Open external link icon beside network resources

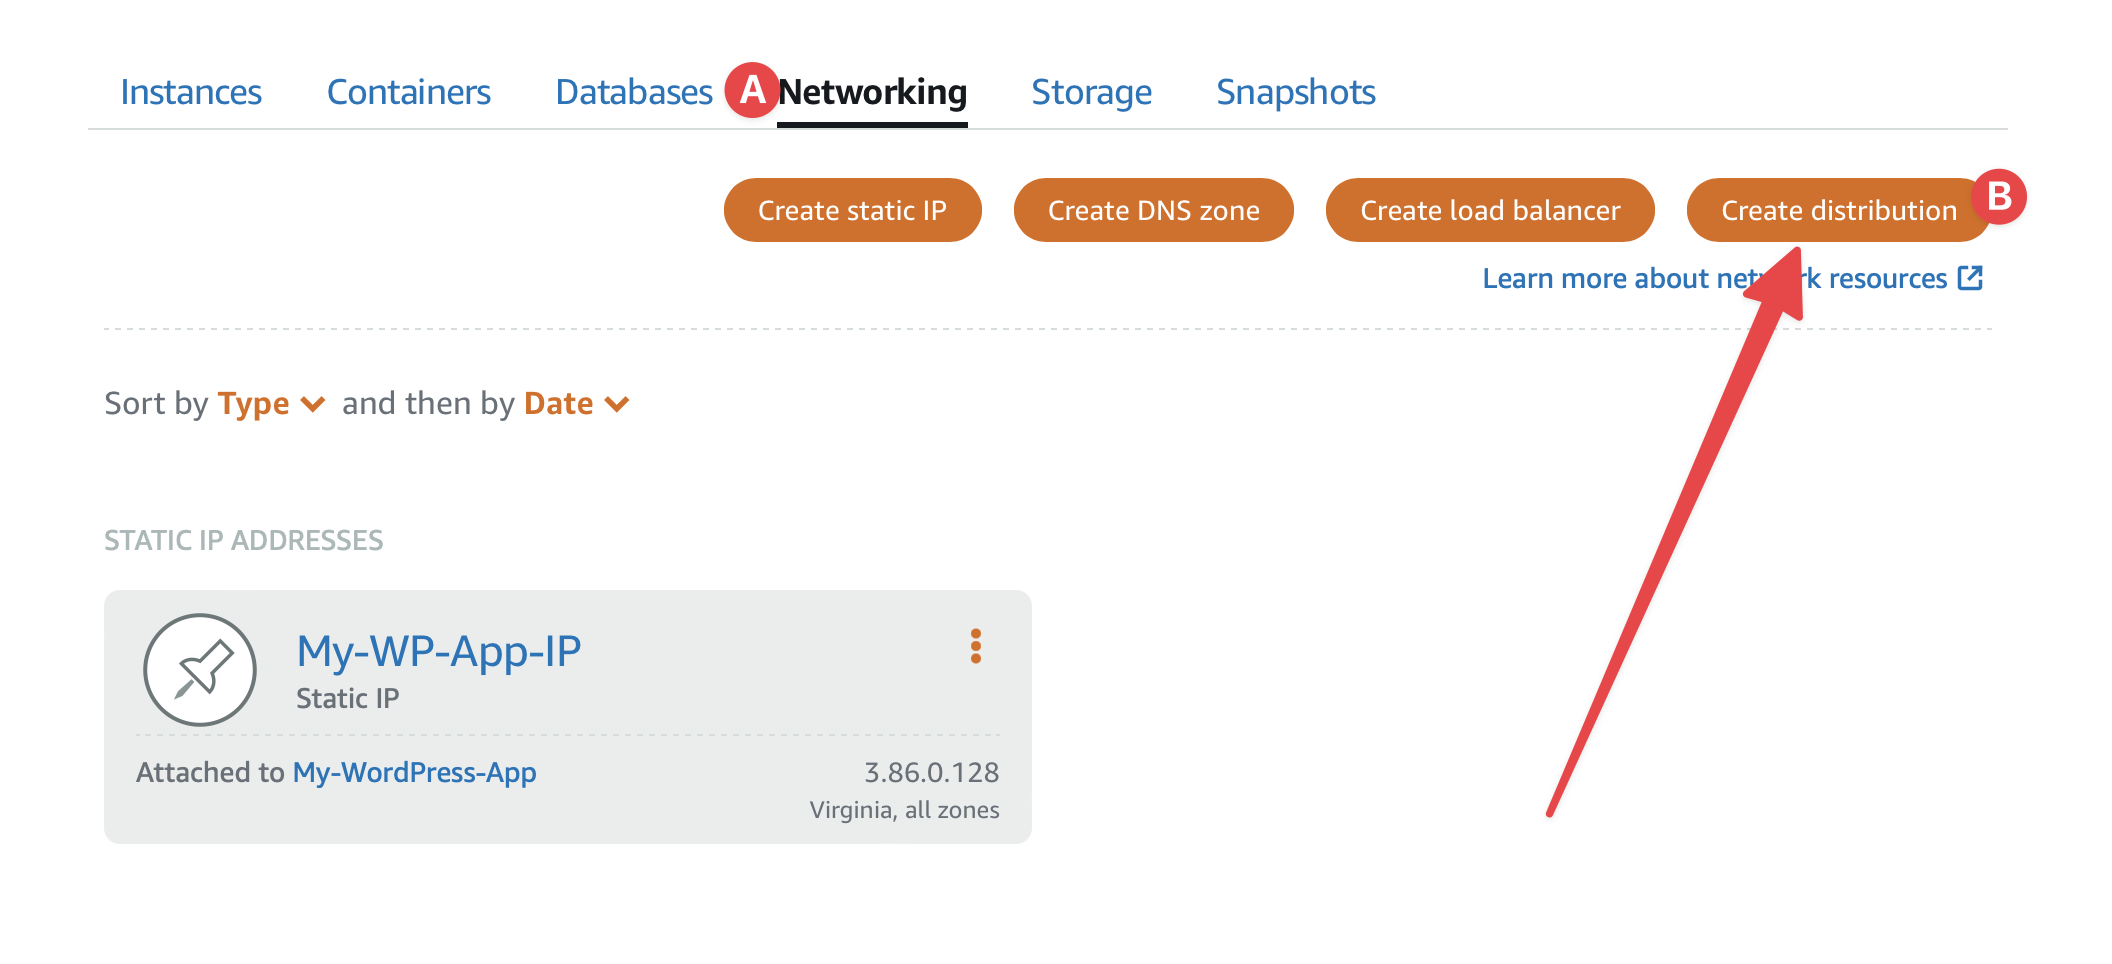[x=1970, y=278]
